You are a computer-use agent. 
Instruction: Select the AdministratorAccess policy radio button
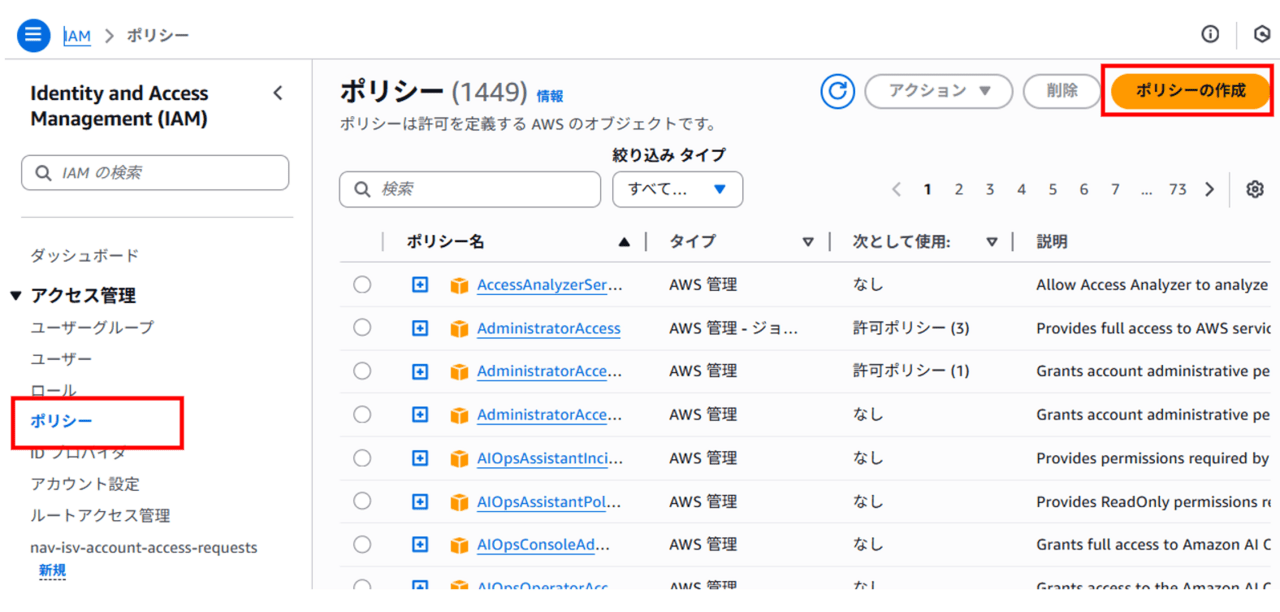(x=362, y=328)
